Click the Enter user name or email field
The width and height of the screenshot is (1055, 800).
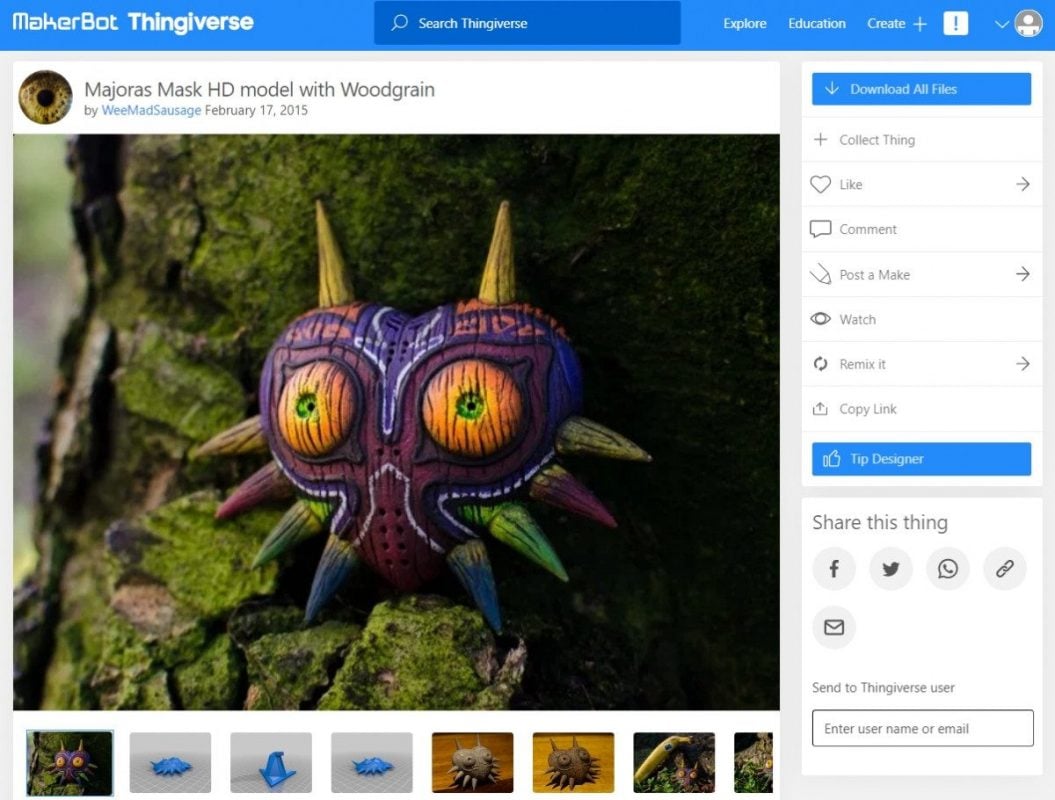coord(922,728)
